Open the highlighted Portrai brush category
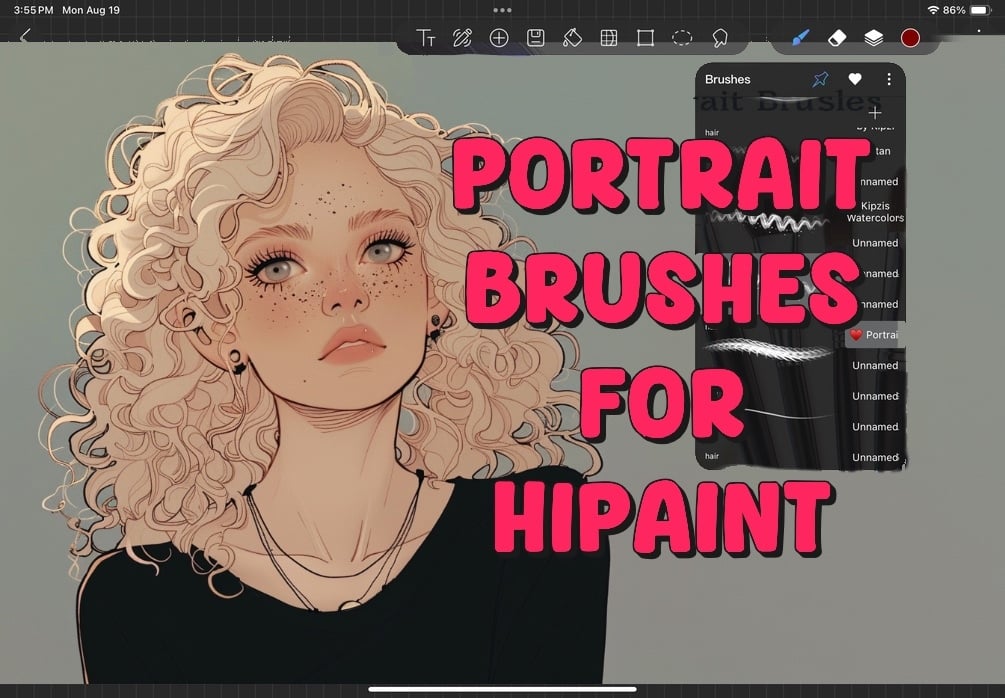Image resolution: width=1005 pixels, height=698 pixels. 875,335
